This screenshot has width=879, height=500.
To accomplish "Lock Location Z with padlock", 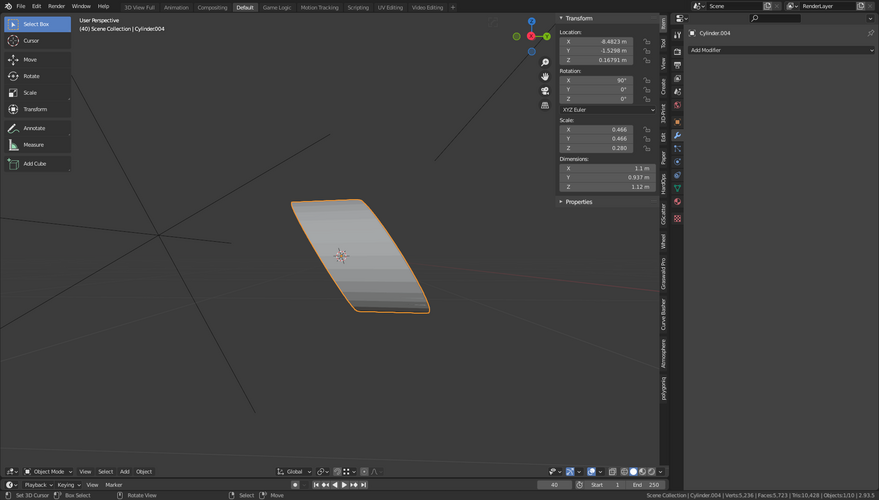I will pos(646,60).
